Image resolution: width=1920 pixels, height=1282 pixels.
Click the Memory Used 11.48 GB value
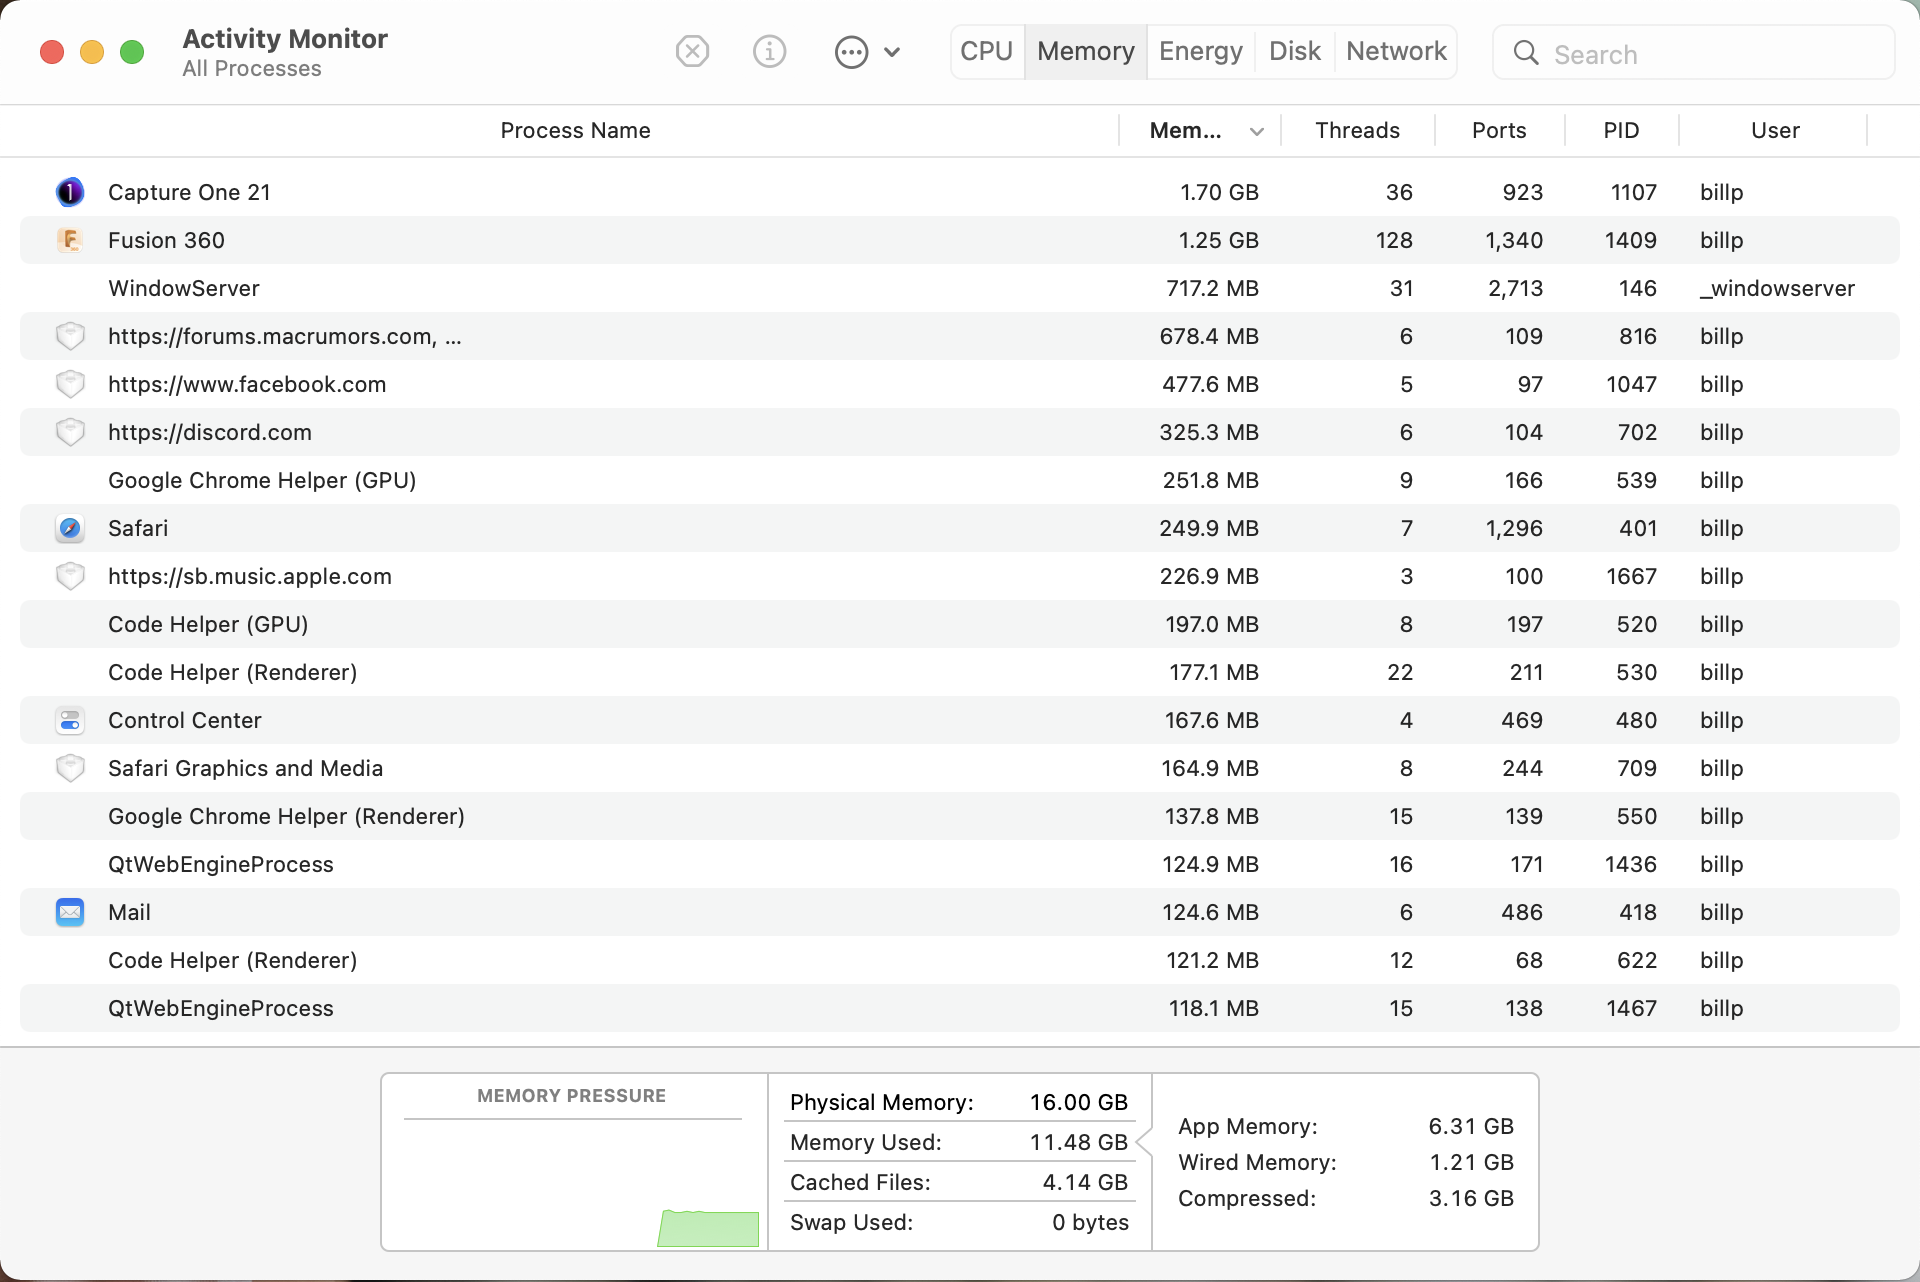tap(1079, 1142)
